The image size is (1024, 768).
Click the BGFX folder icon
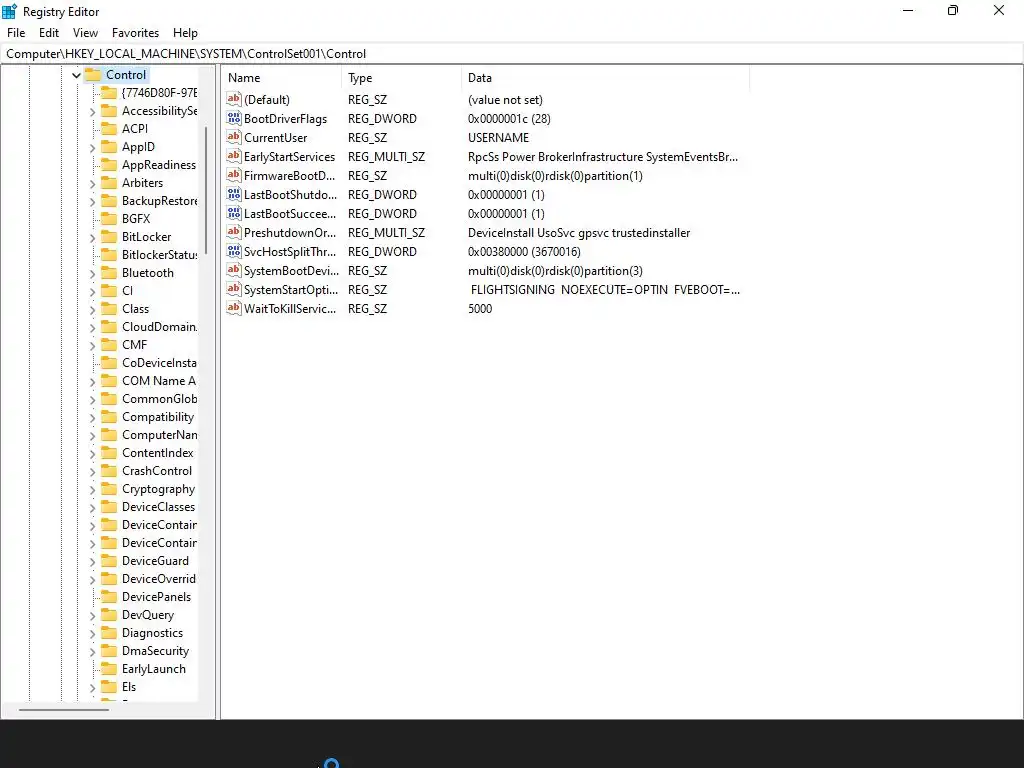click(109, 218)
